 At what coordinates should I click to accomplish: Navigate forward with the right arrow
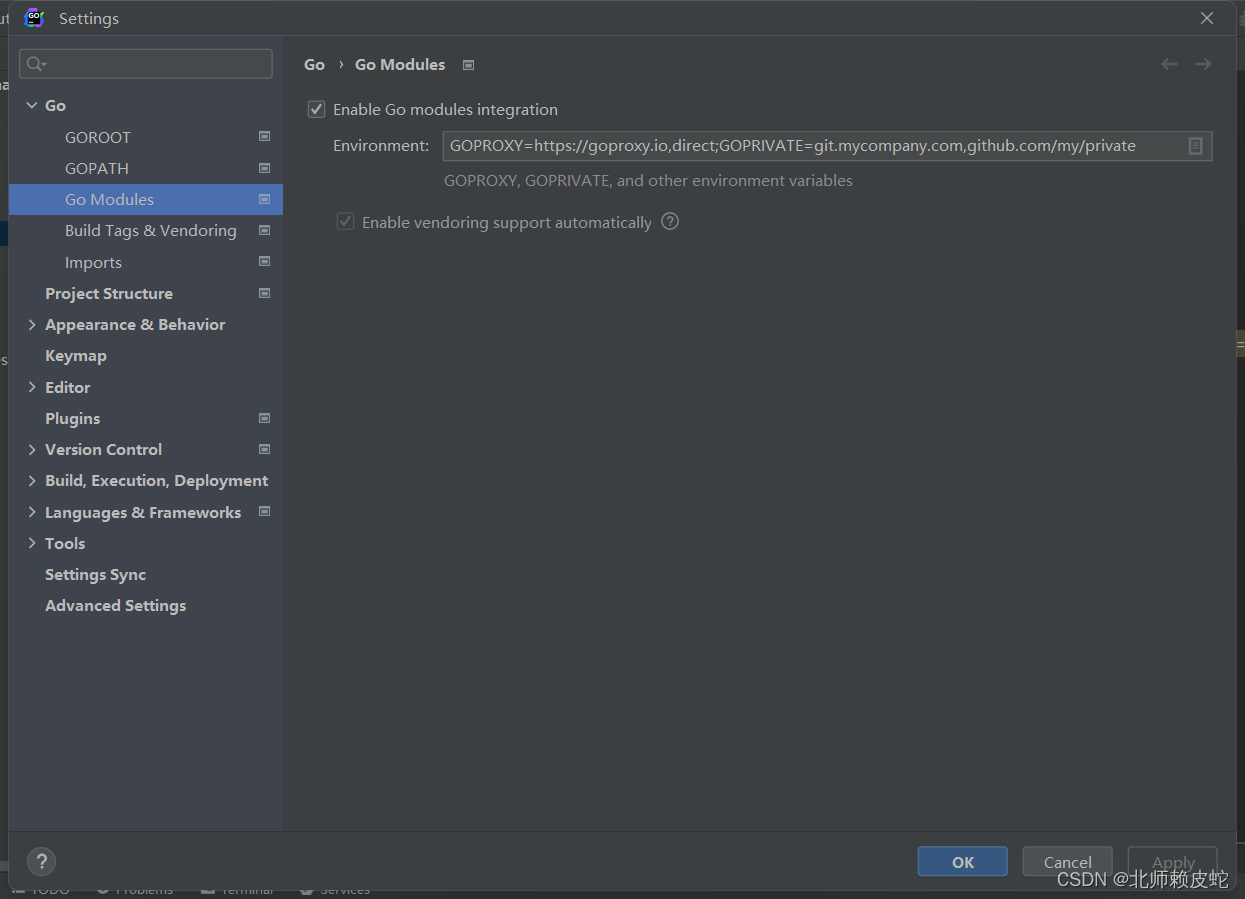click(1203, 64)
